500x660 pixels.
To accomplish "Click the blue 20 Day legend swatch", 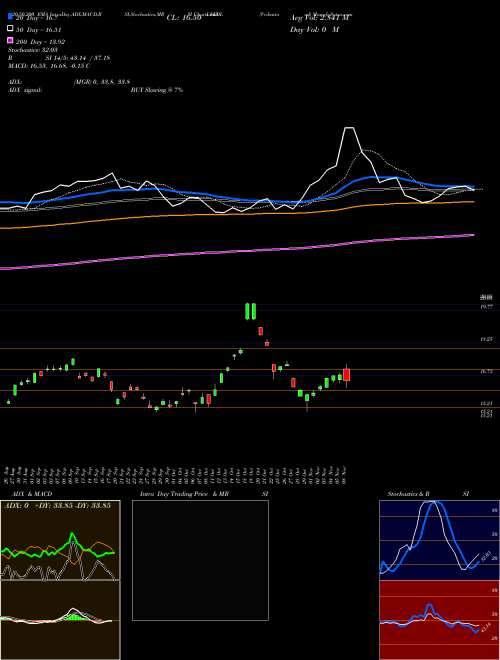I will pos(10,16).
